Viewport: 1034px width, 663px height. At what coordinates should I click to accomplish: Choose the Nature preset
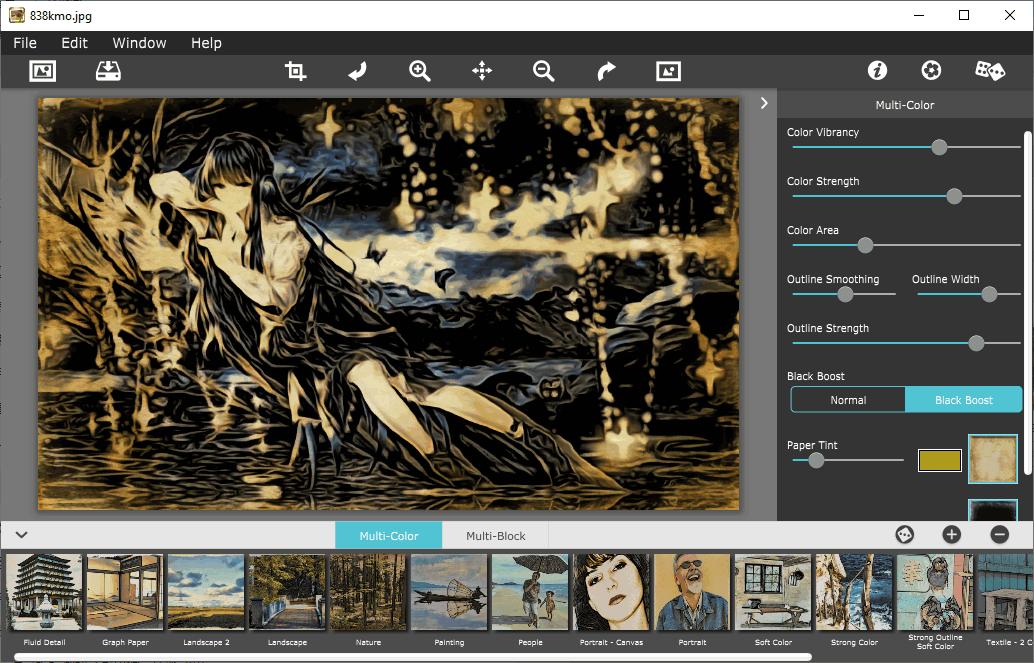[x=368, y=592]
